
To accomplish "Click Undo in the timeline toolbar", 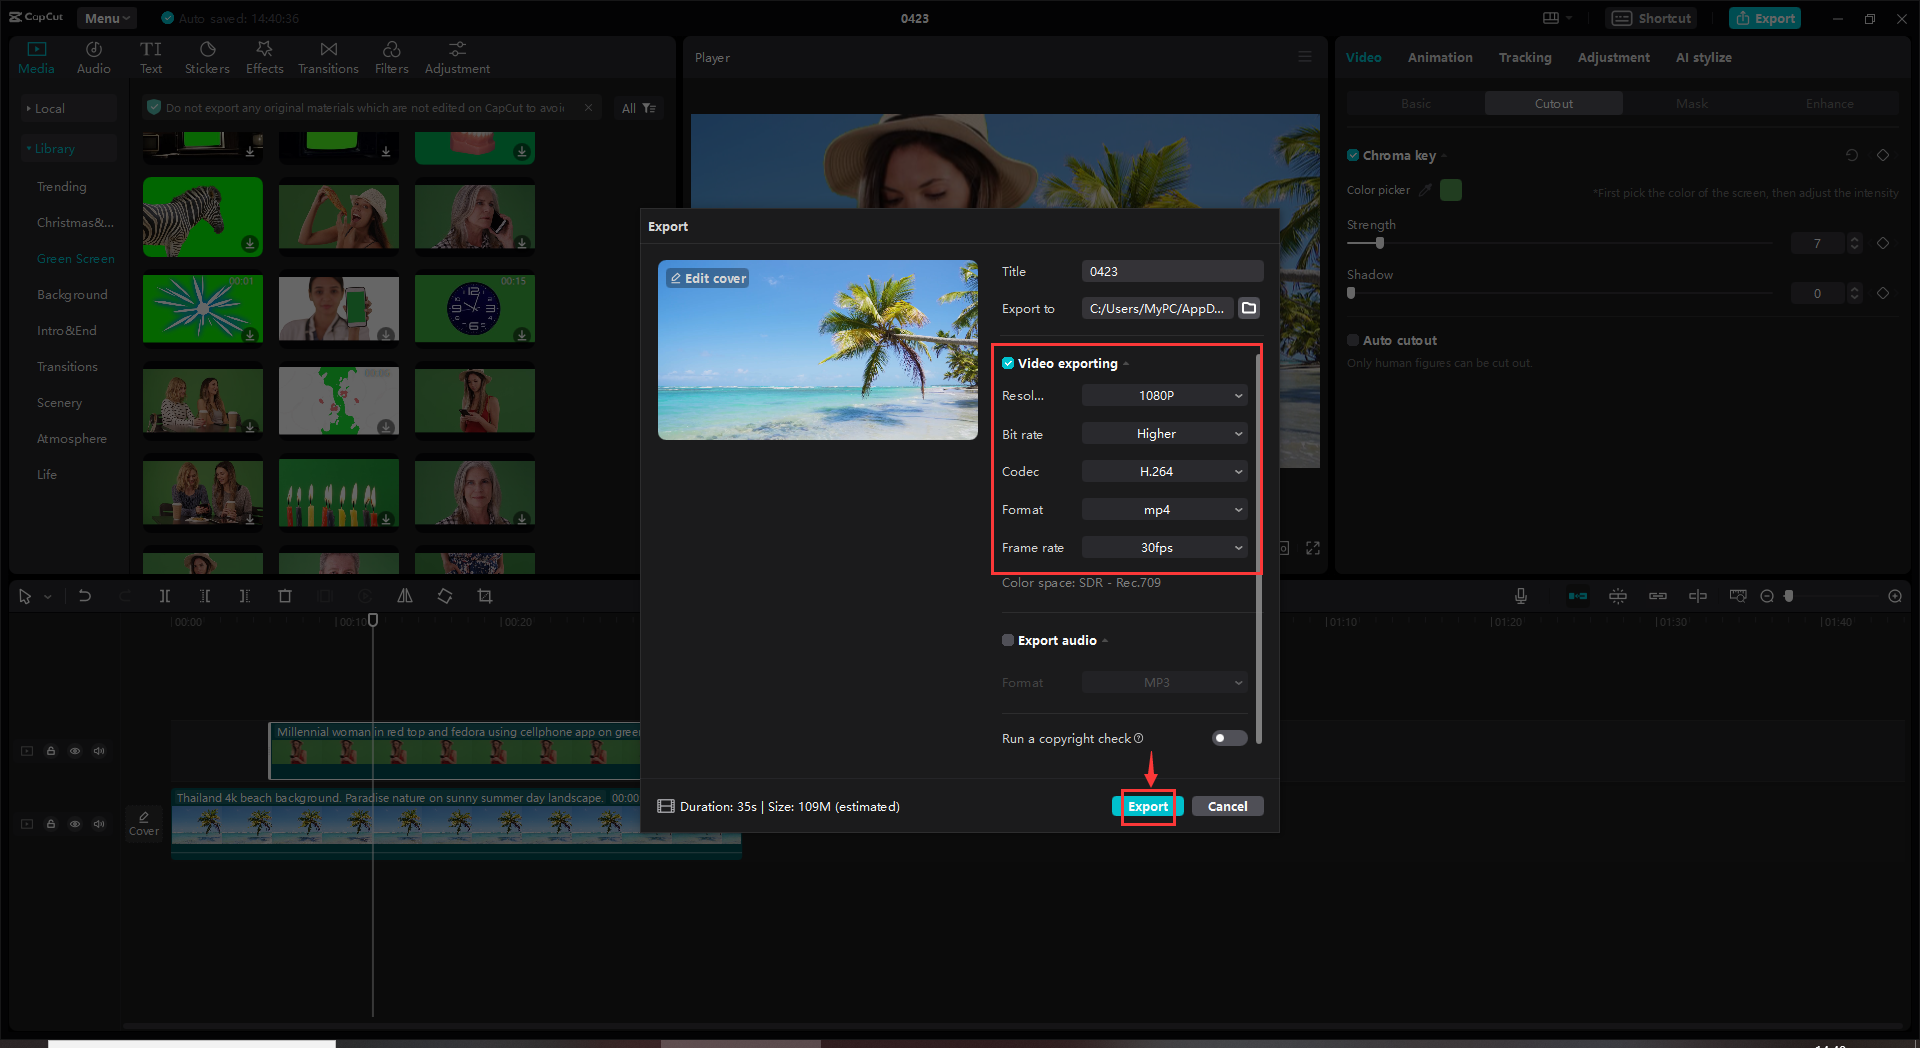I will point(85,595).
